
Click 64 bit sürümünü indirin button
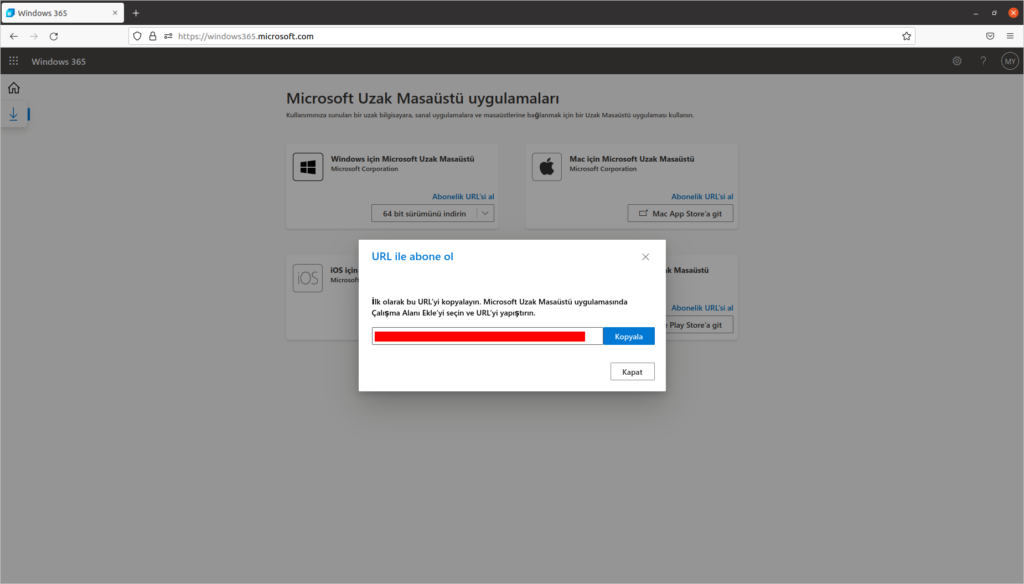[424, 214]
